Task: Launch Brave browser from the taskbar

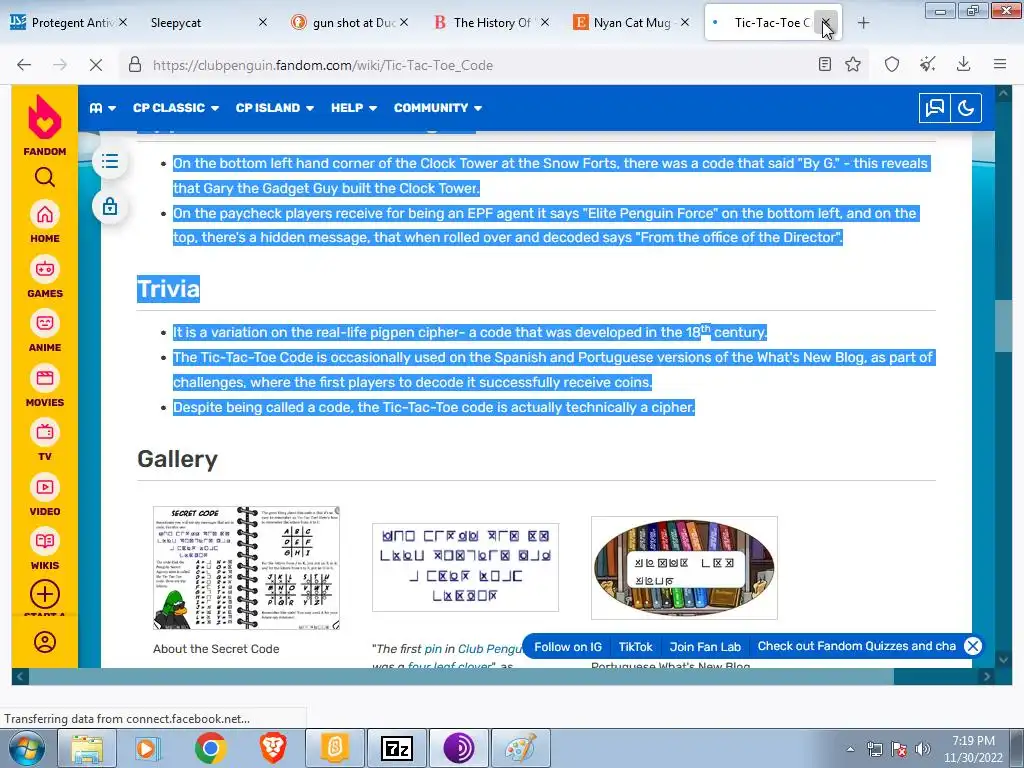Action: tap(272, 748)
